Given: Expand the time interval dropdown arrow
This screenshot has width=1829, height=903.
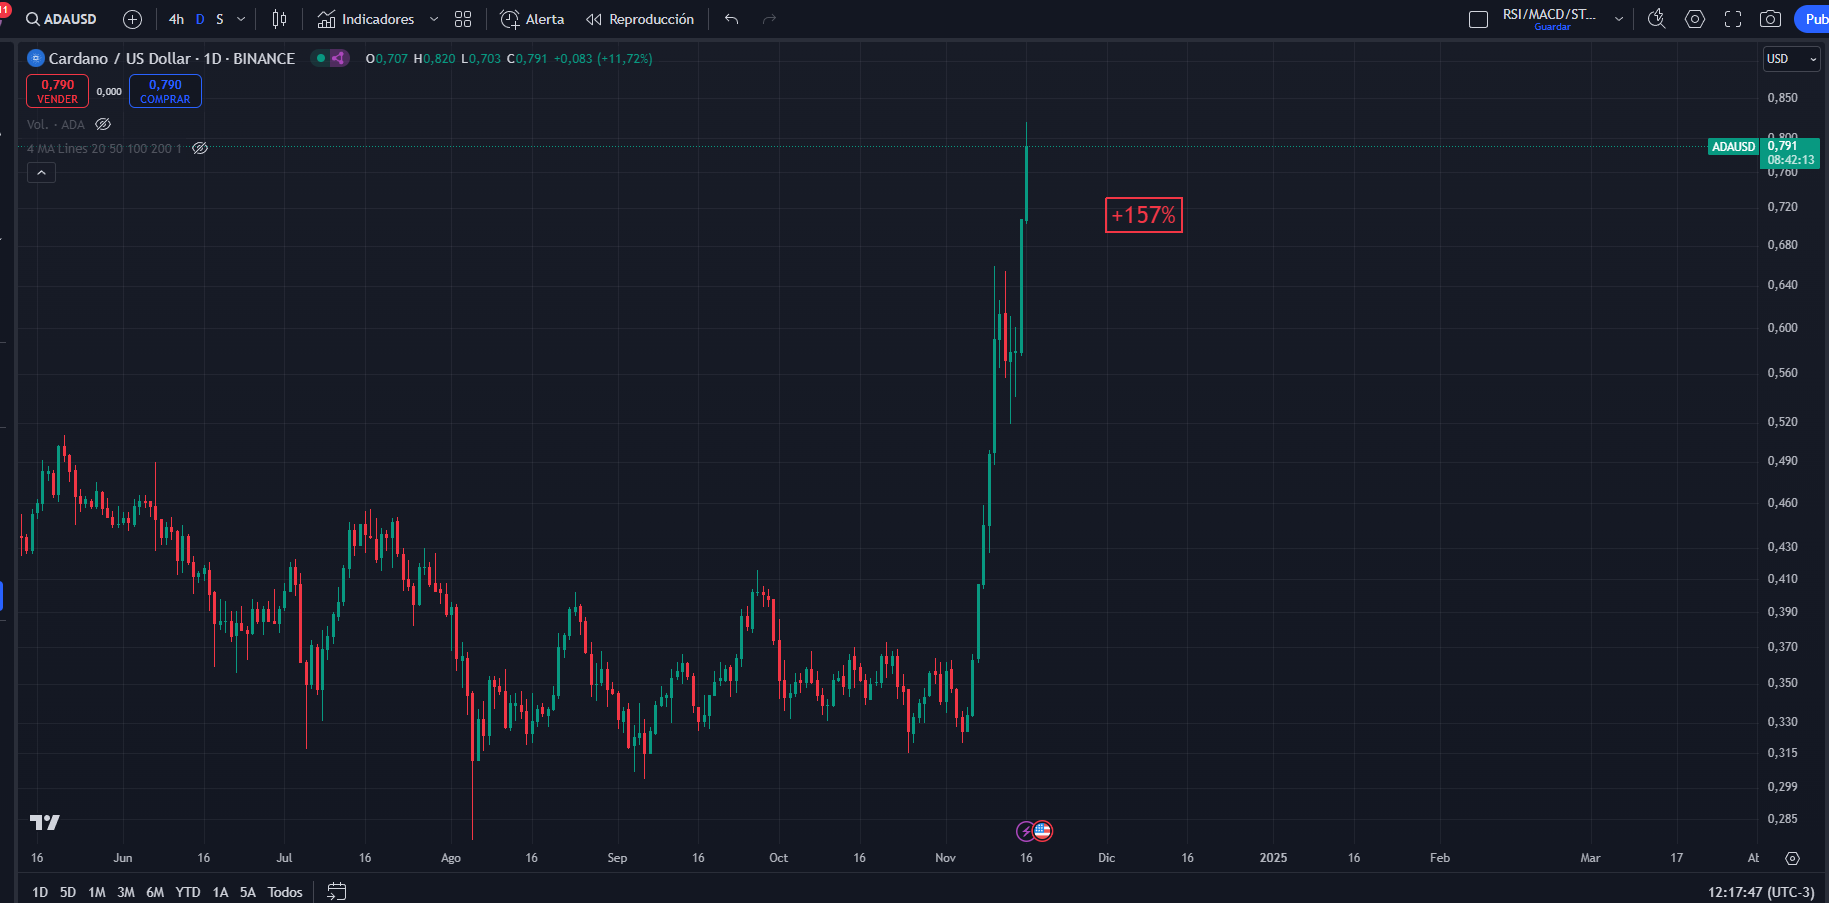Looking at the screenshot, I should pyautogui.click(x=241, y=19).
